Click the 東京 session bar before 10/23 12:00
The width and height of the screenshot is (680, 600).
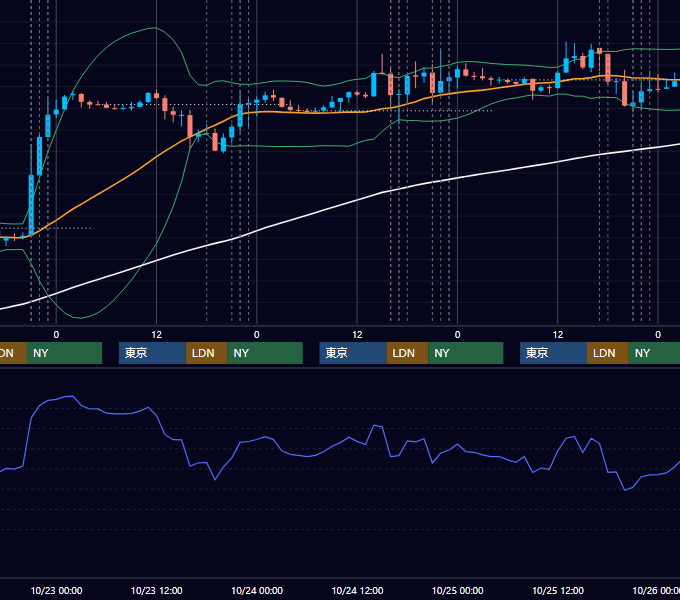click(x=152, y=353)
